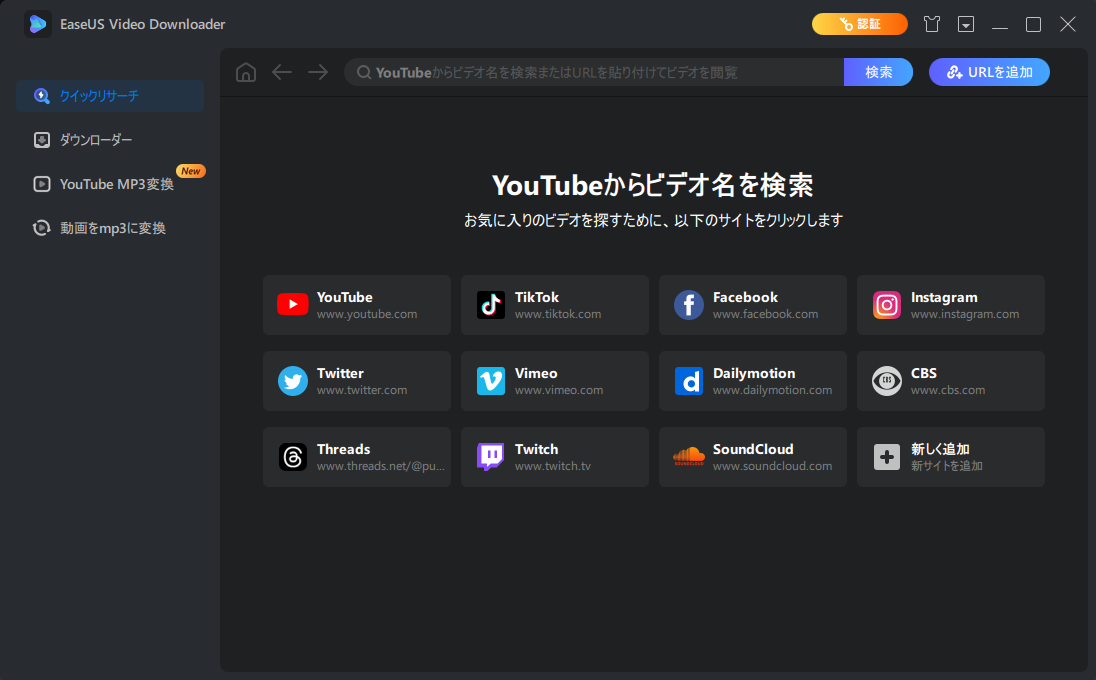Select the Facebook site tile
This screenshot has height=680, width=1096.
pyautogui.click(x=752, y=305)
